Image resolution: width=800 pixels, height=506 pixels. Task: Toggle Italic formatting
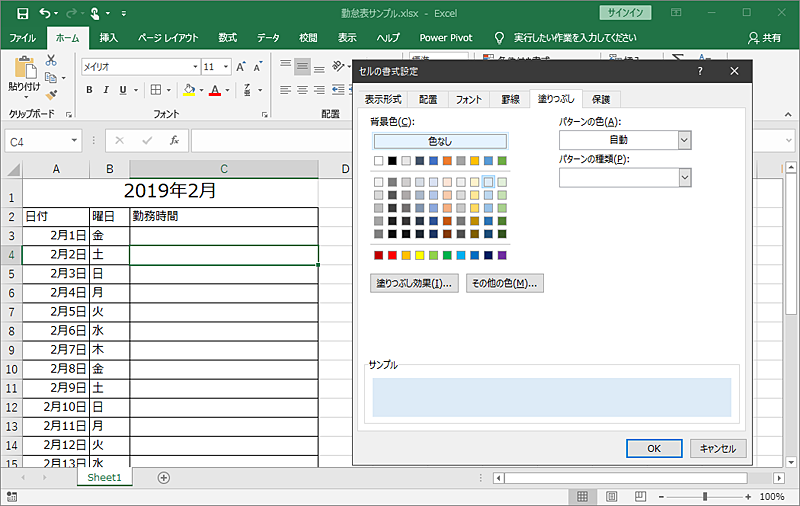[x=105, y=90]
